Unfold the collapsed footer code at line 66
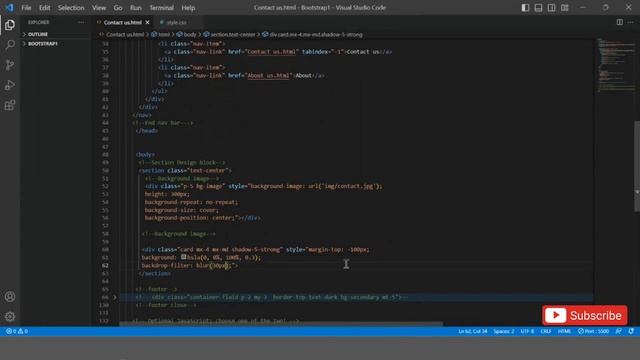The width and height of the screenshot is (640, 360). click(x=115, y=298)
